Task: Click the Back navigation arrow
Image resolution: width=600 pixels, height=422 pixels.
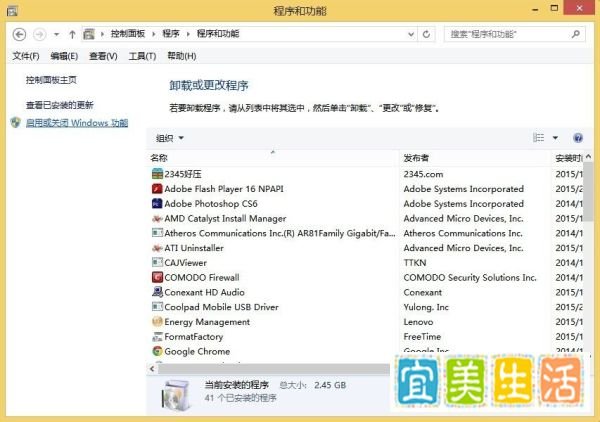Action: click(x=20, y=34)
